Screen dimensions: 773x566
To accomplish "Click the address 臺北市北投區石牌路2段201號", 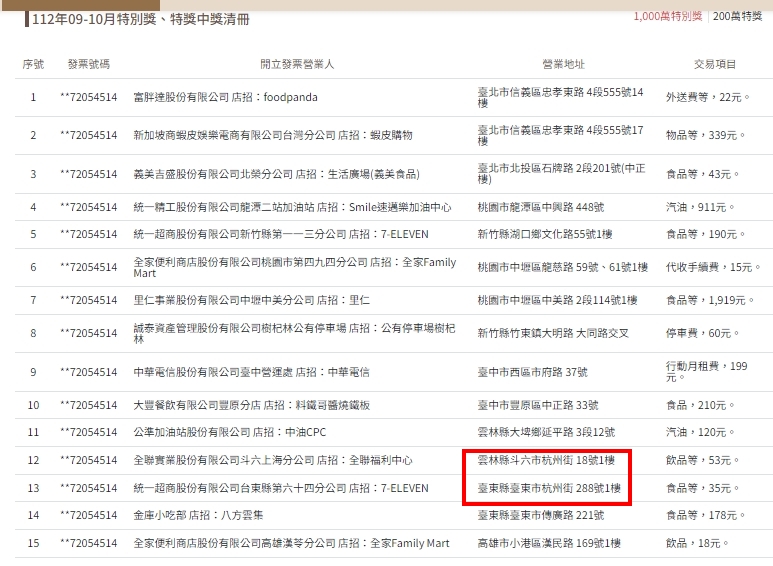I will [562, 174].
